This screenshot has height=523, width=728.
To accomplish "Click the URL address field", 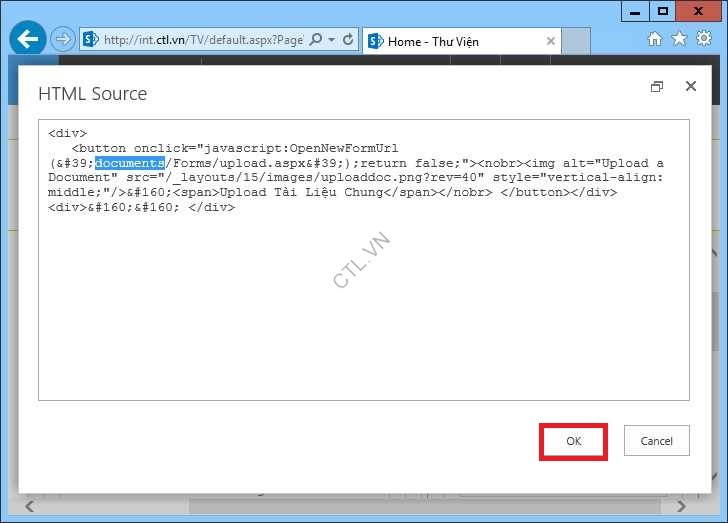I will click(x=200, y=40).
